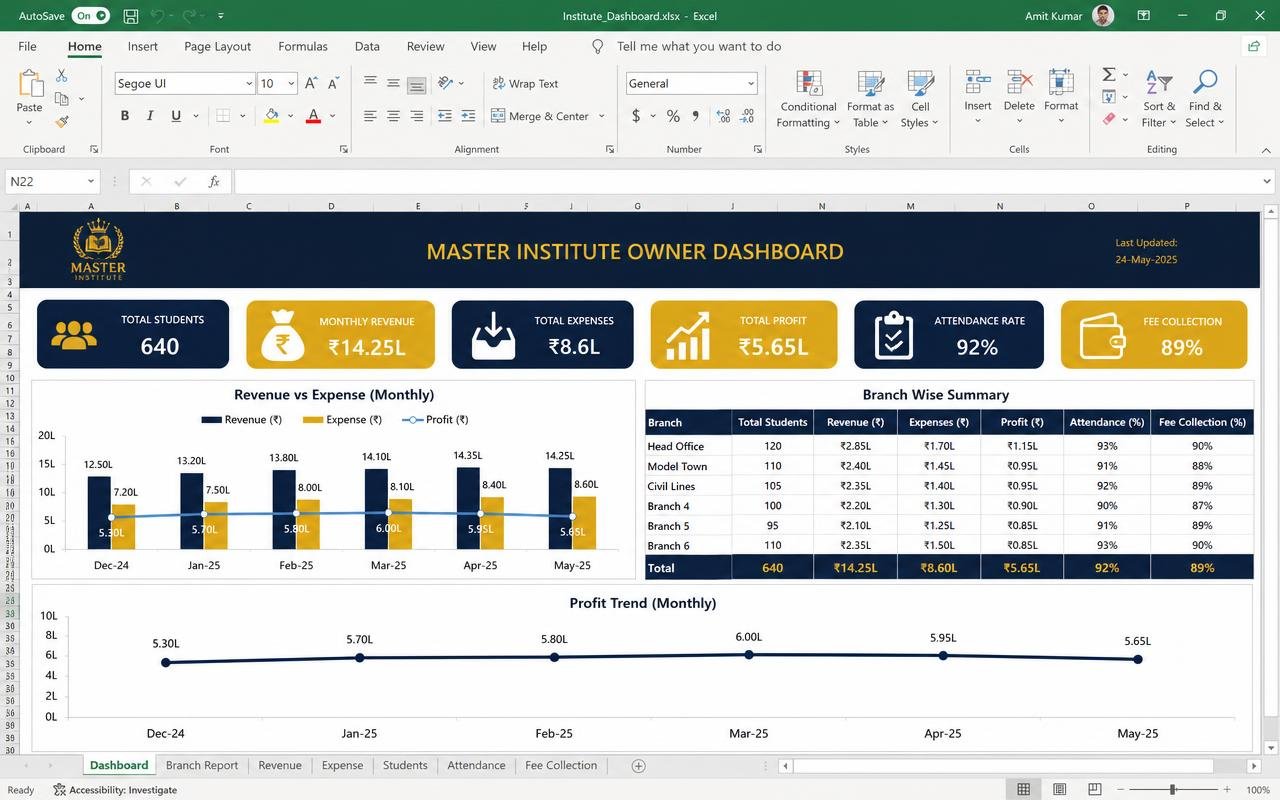Toggle Bold formatting
Image resolution: width=1280 pixels, height=800 pixels.
tap(125, 116)
